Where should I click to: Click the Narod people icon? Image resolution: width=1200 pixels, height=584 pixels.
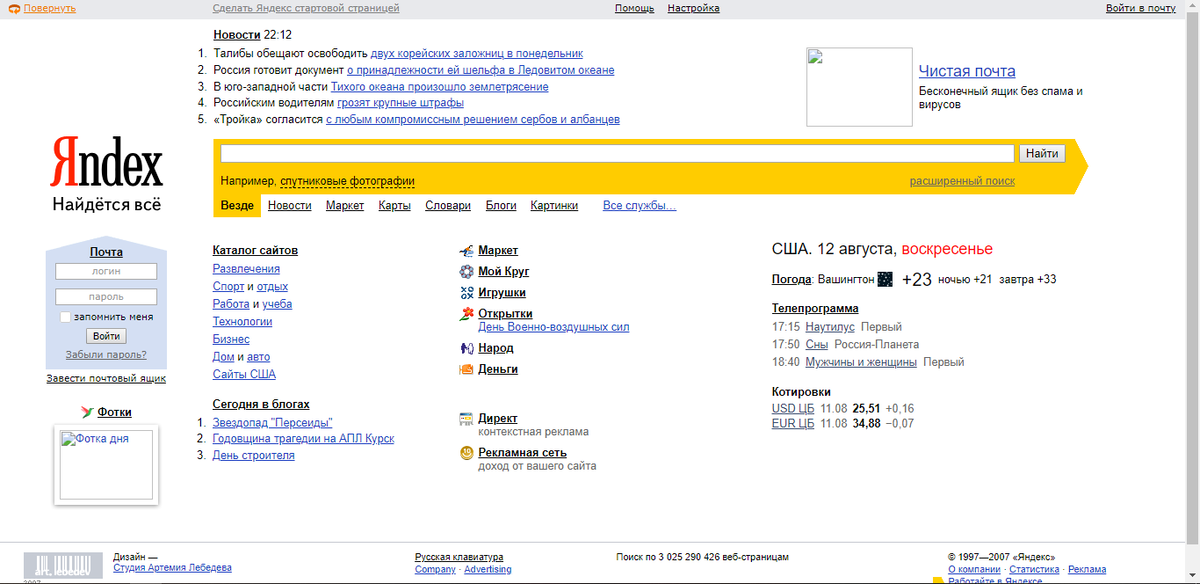pyautogui.click(x=466, y=348)
